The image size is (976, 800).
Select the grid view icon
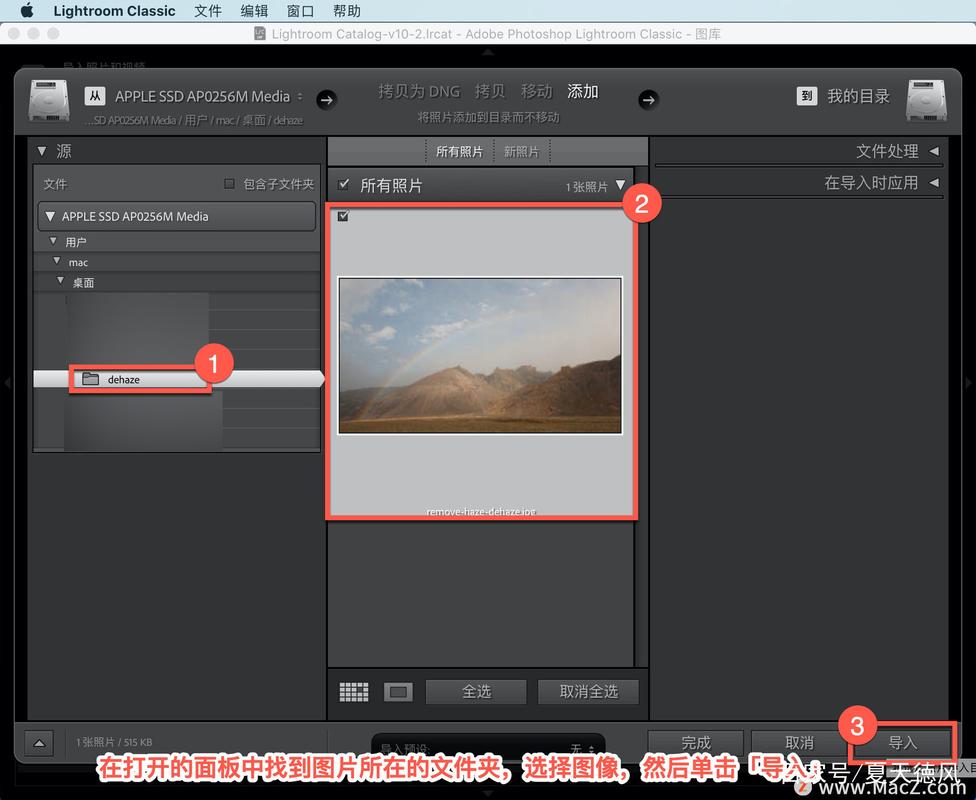(x=352, y=691)
